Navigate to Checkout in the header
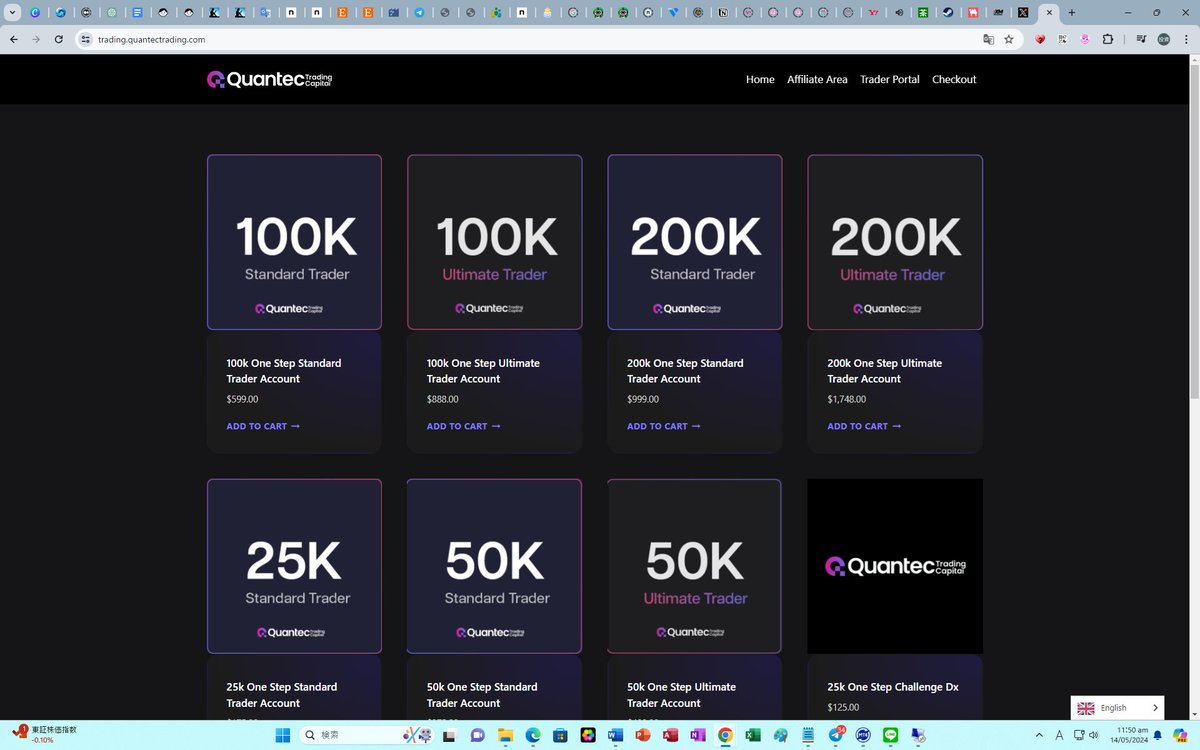 pyautogui.click(x=954, y=79)
